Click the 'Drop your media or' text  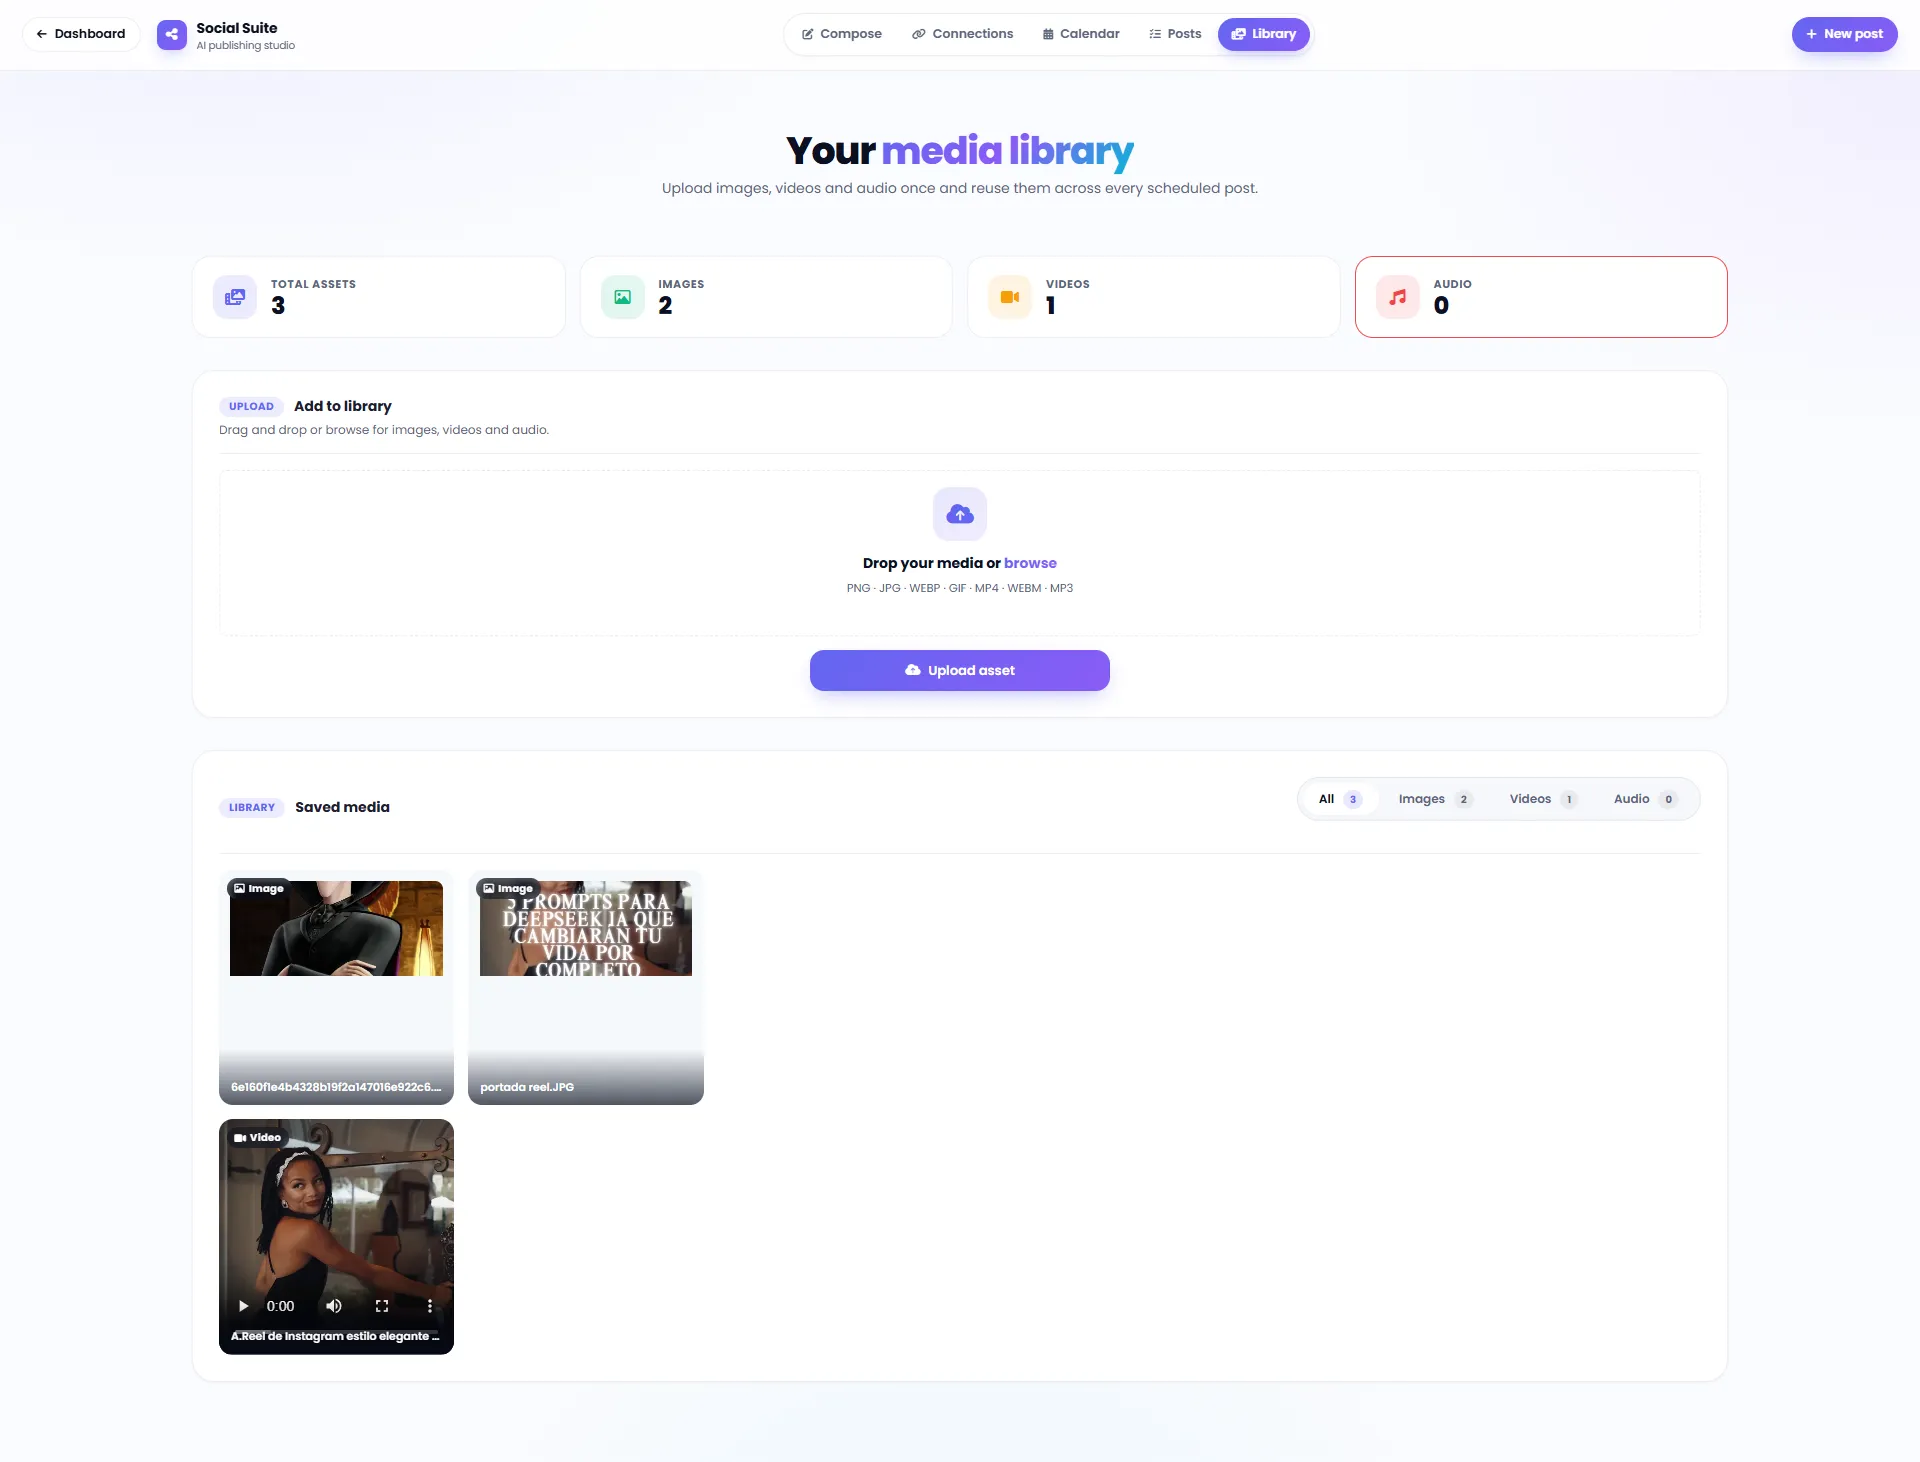click(931, 563)
